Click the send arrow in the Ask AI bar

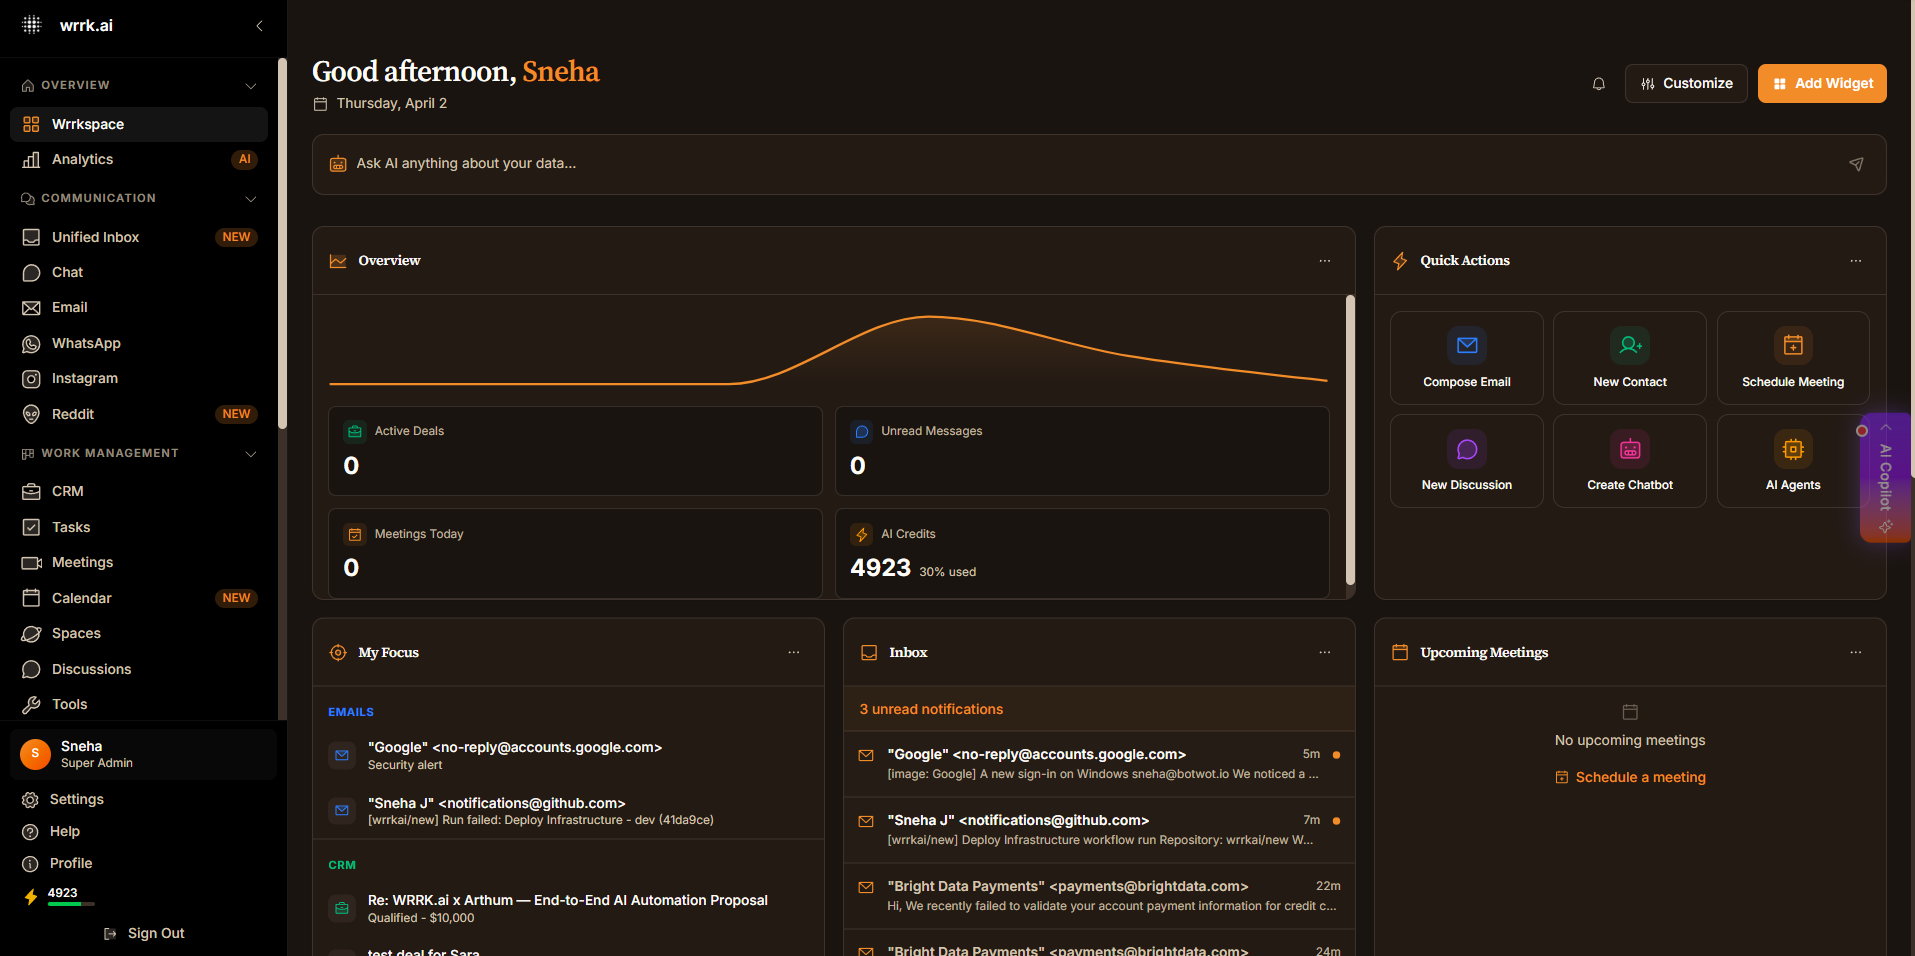point(1856,164)
